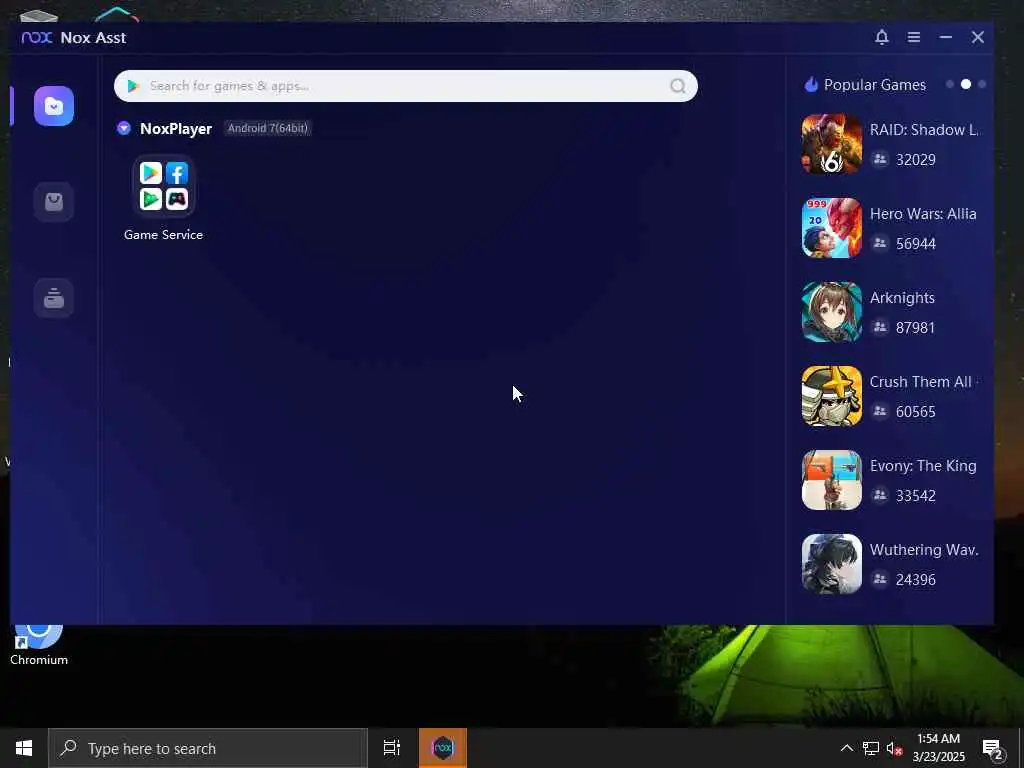
Task: Click the muted volume tray icon
Action: [893, 748]
